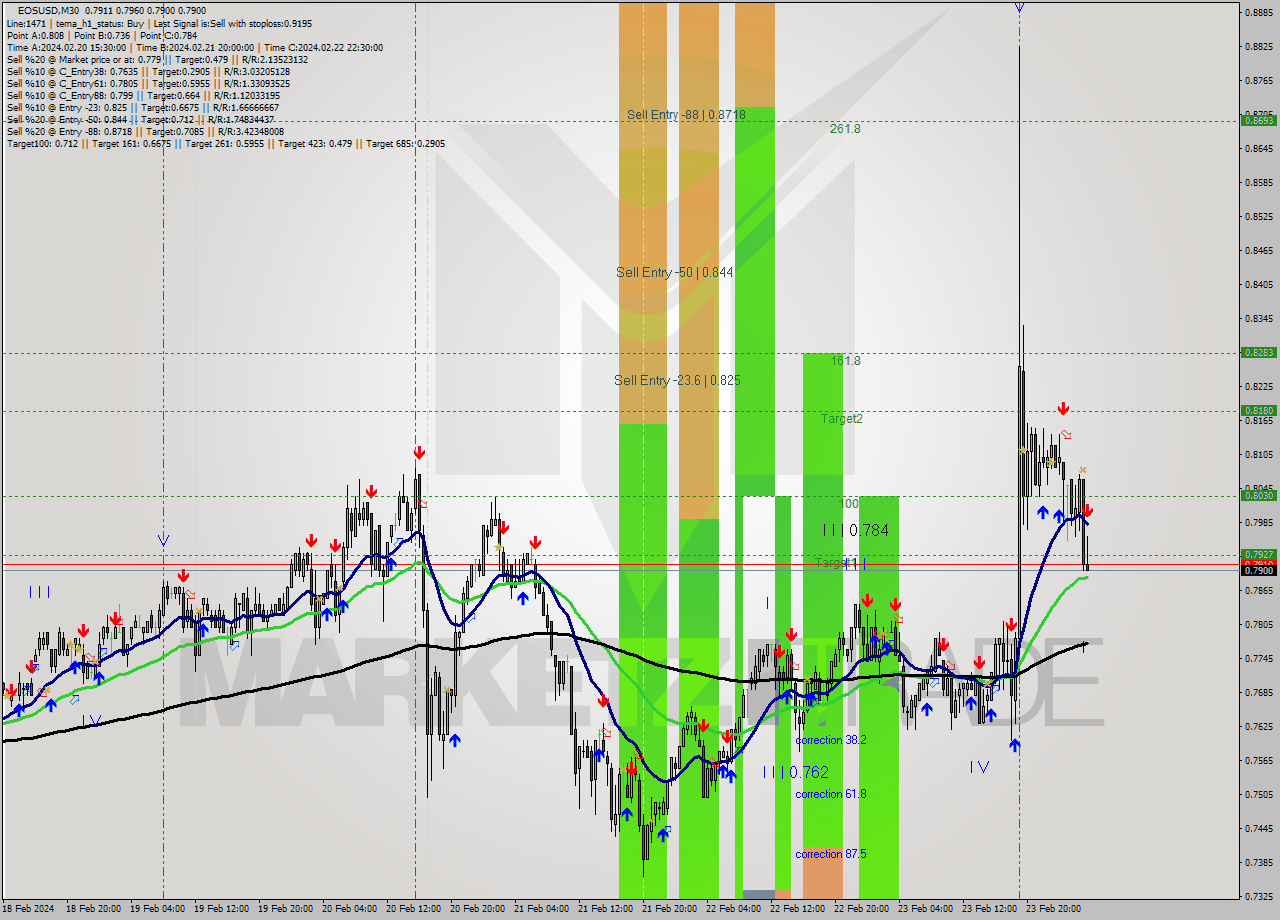Click the blue 'V' wave marker at chart top
Screen dimensions: 1280x920
(1019, 8)
